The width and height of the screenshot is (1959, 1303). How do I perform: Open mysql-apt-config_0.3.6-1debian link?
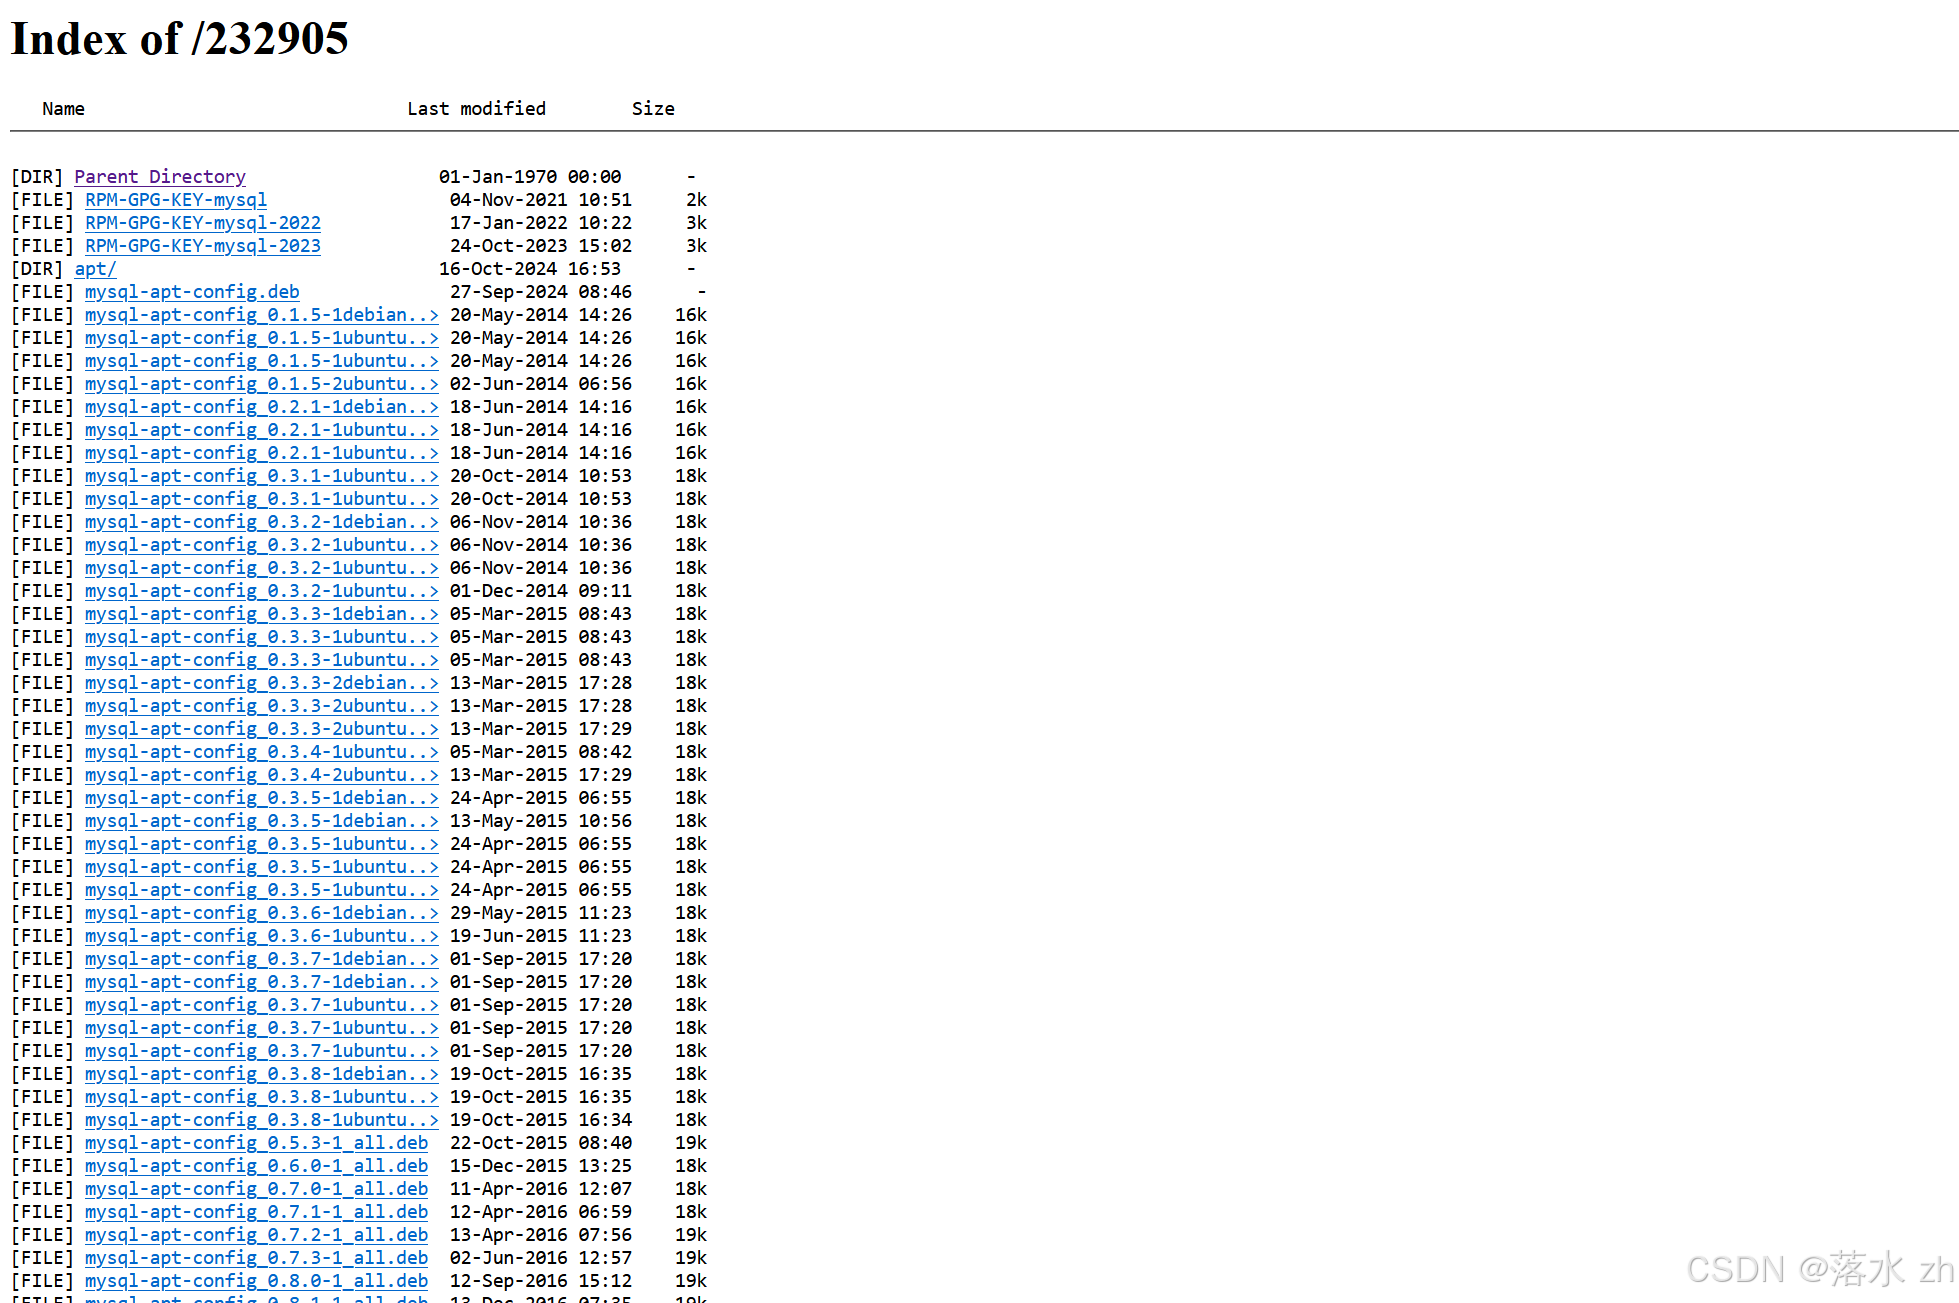261,913
